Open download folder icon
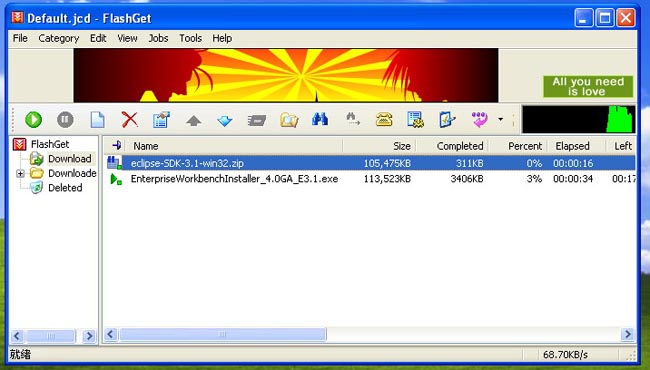 tap(289, 120)
